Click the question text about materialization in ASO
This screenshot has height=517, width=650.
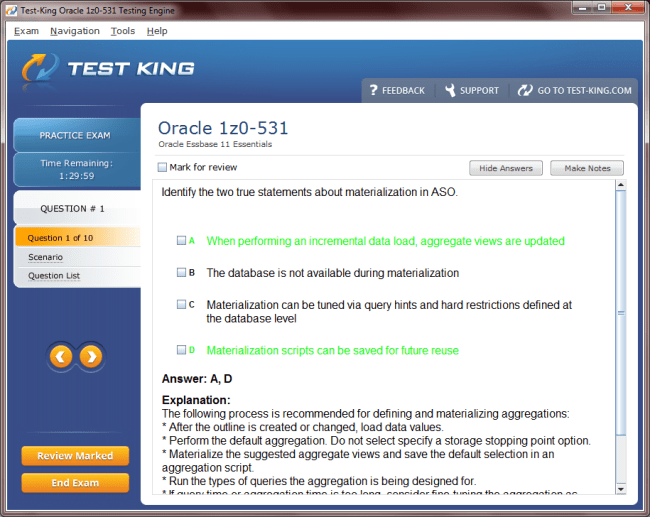309,192
